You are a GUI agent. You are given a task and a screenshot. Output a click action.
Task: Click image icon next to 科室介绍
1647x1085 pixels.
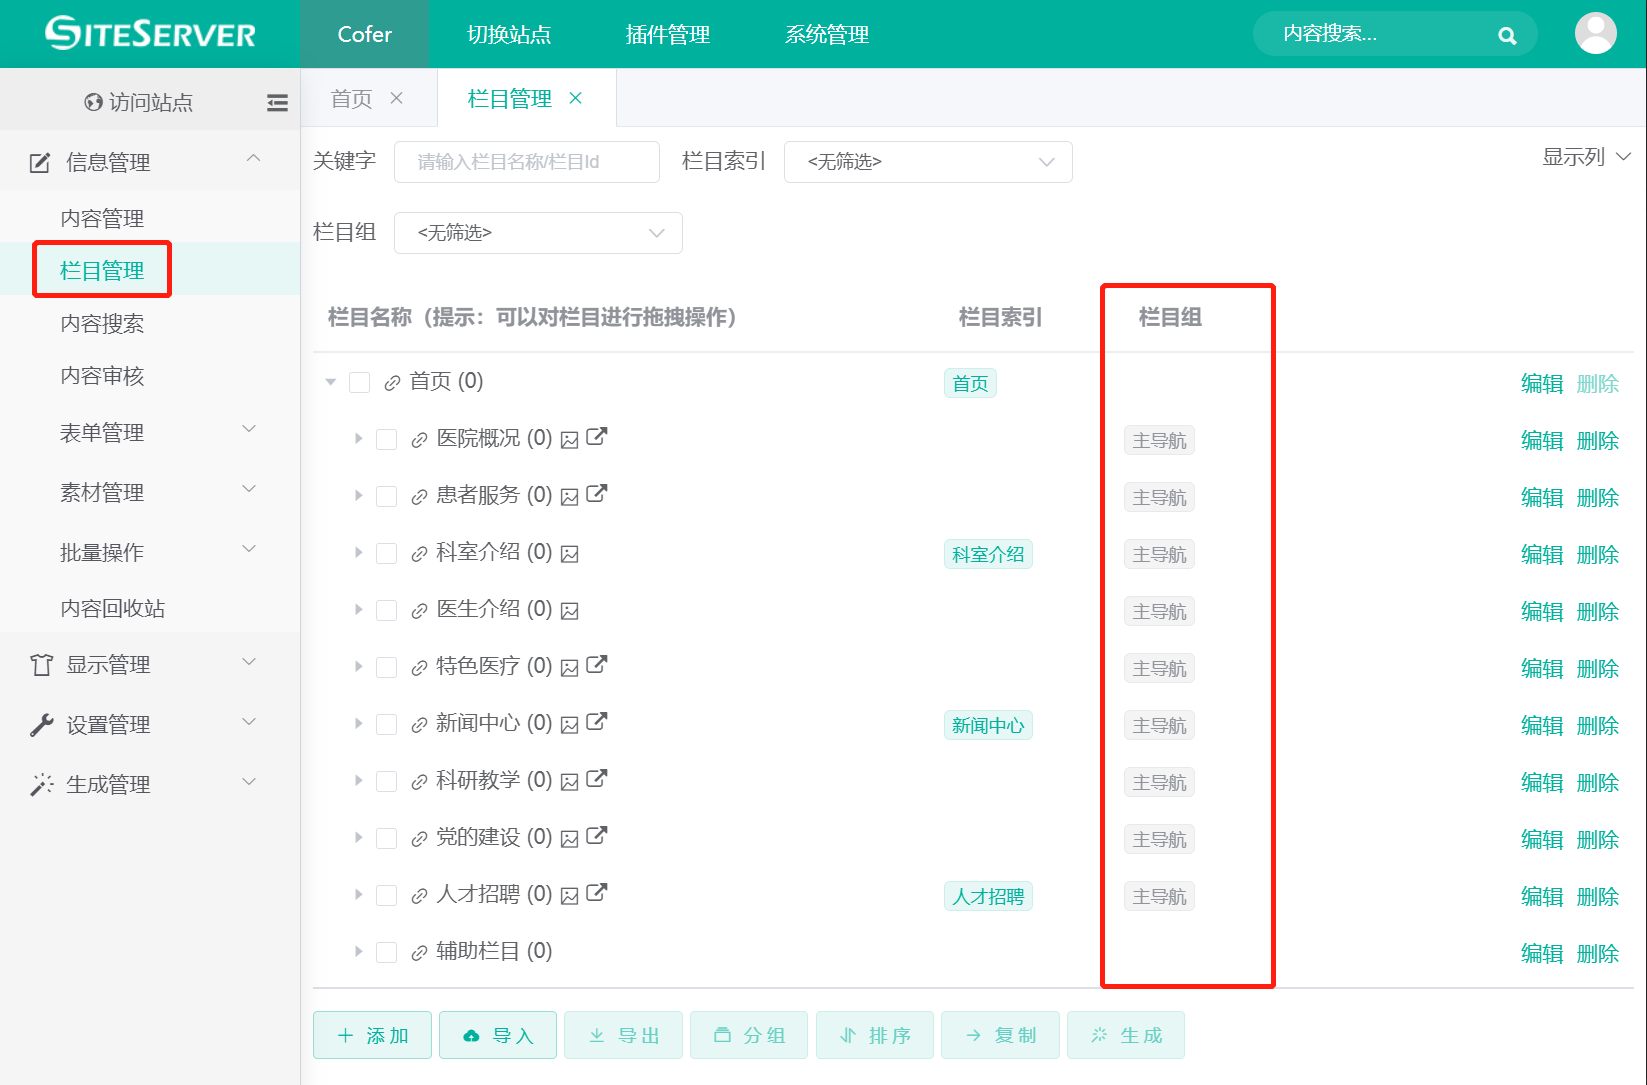coord(570,554)
